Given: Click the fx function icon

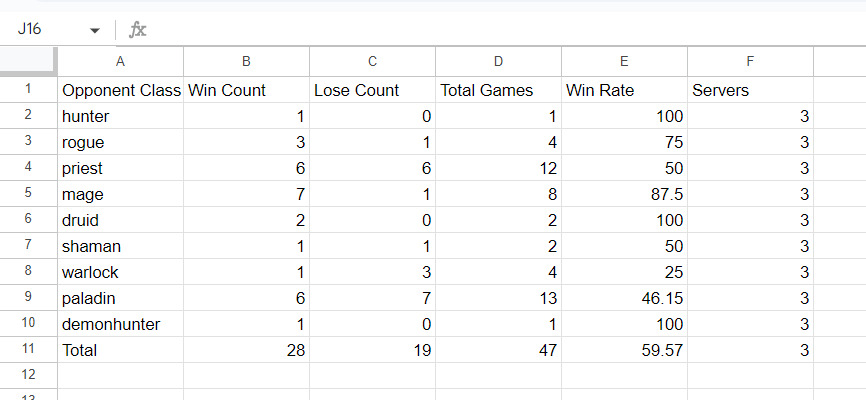Looking at the screenshot, I should pyautogui.click(x=138, y=30).
